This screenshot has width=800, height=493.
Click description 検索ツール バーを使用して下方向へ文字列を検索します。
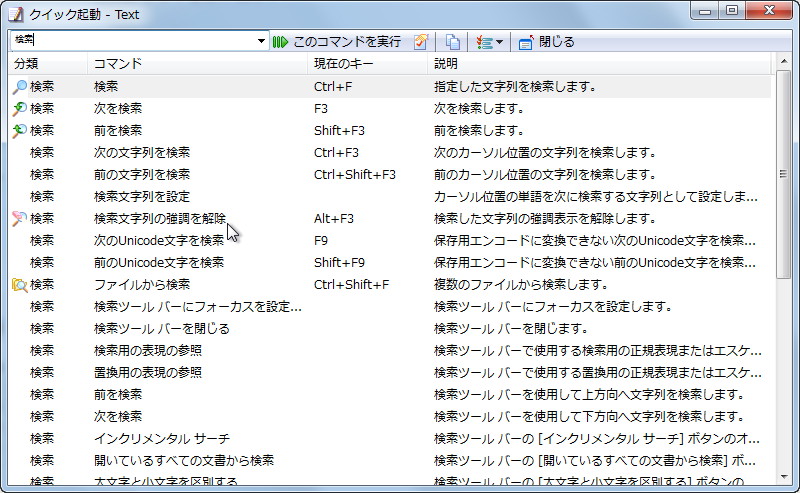(x=589, y=416)
